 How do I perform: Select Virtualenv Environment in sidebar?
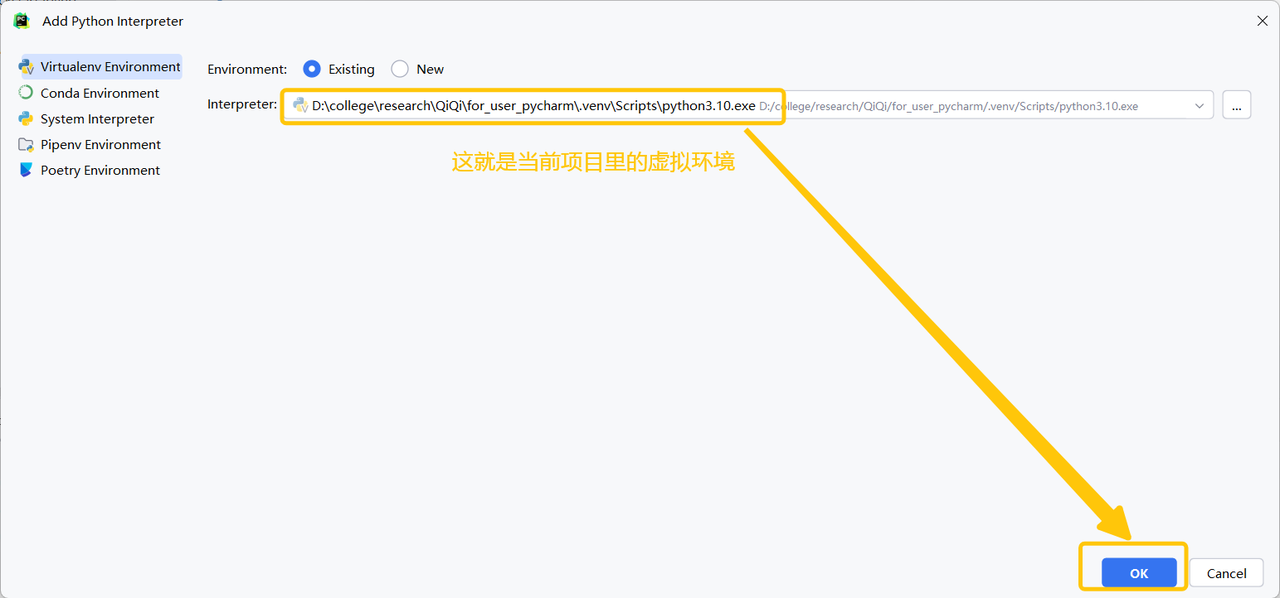tap(110, 67)
